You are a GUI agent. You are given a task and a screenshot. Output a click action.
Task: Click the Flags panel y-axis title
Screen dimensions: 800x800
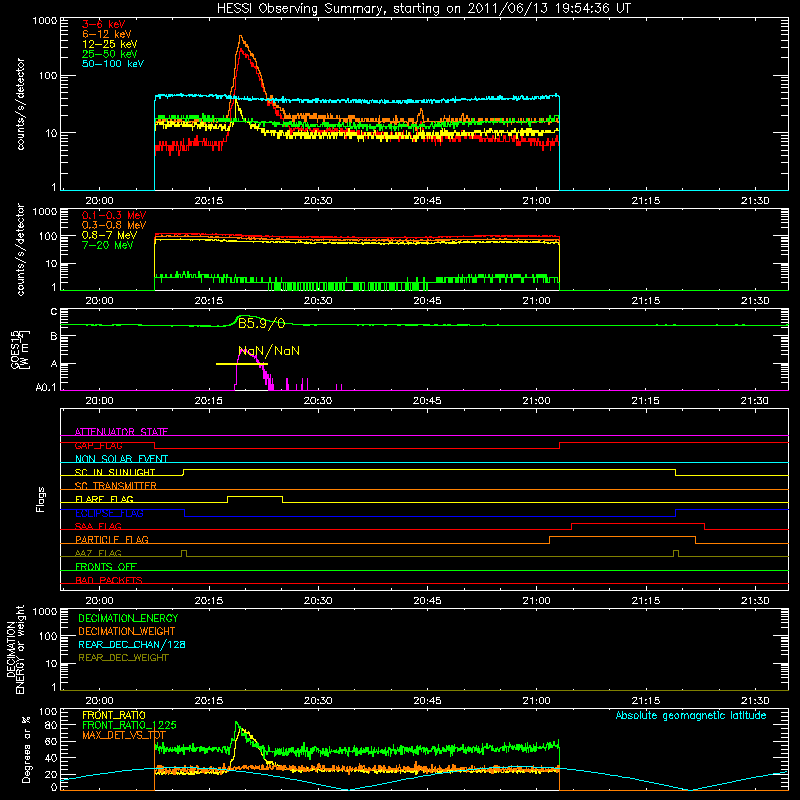pos(41,499)
